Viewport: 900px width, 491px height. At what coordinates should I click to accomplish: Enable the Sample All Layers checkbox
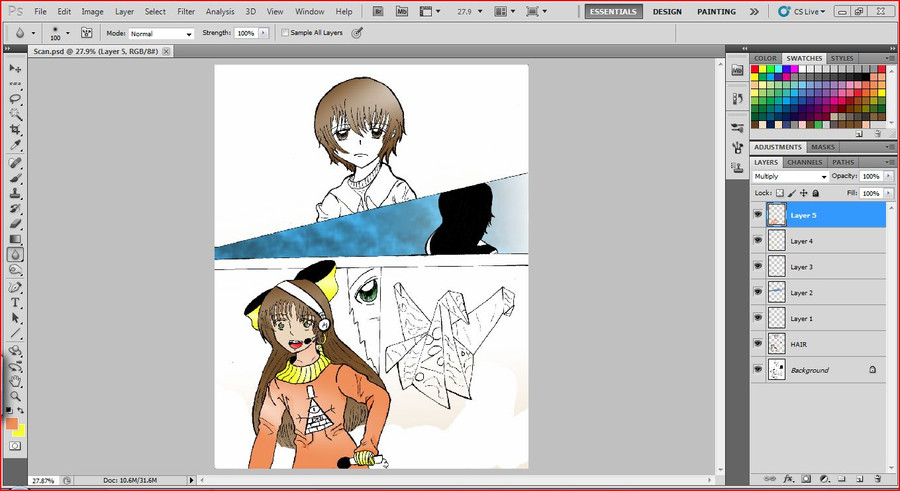click(285, 33)
